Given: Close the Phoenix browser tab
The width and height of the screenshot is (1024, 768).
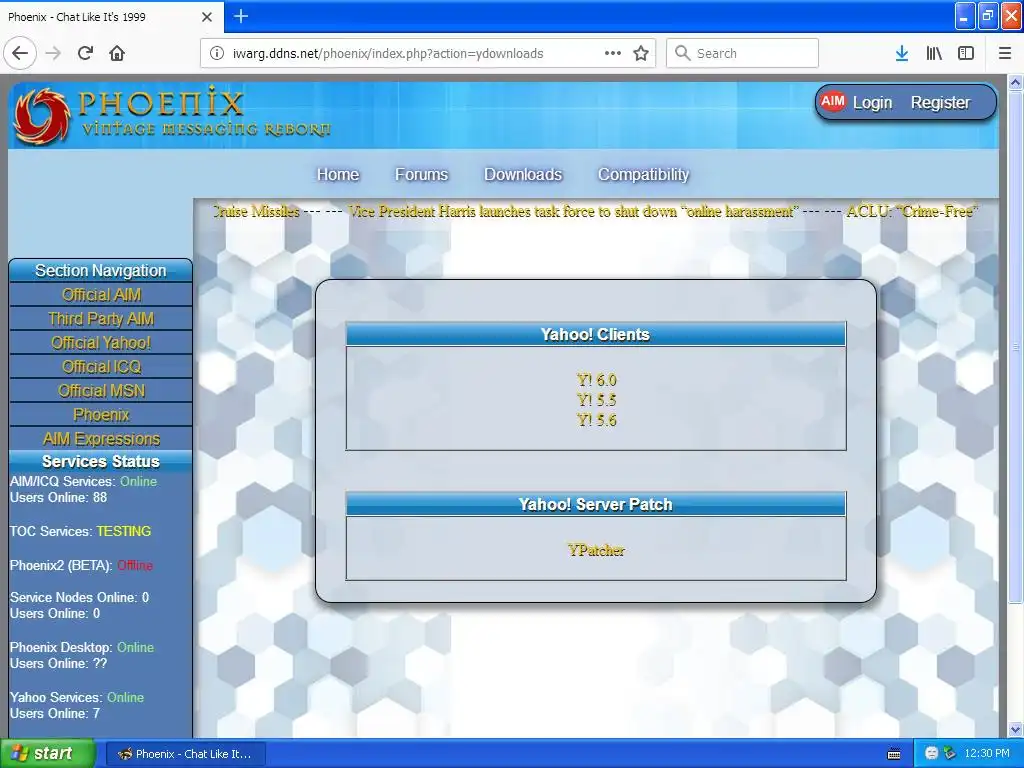Looking at the screenshot, I should (x=207, y=17).
